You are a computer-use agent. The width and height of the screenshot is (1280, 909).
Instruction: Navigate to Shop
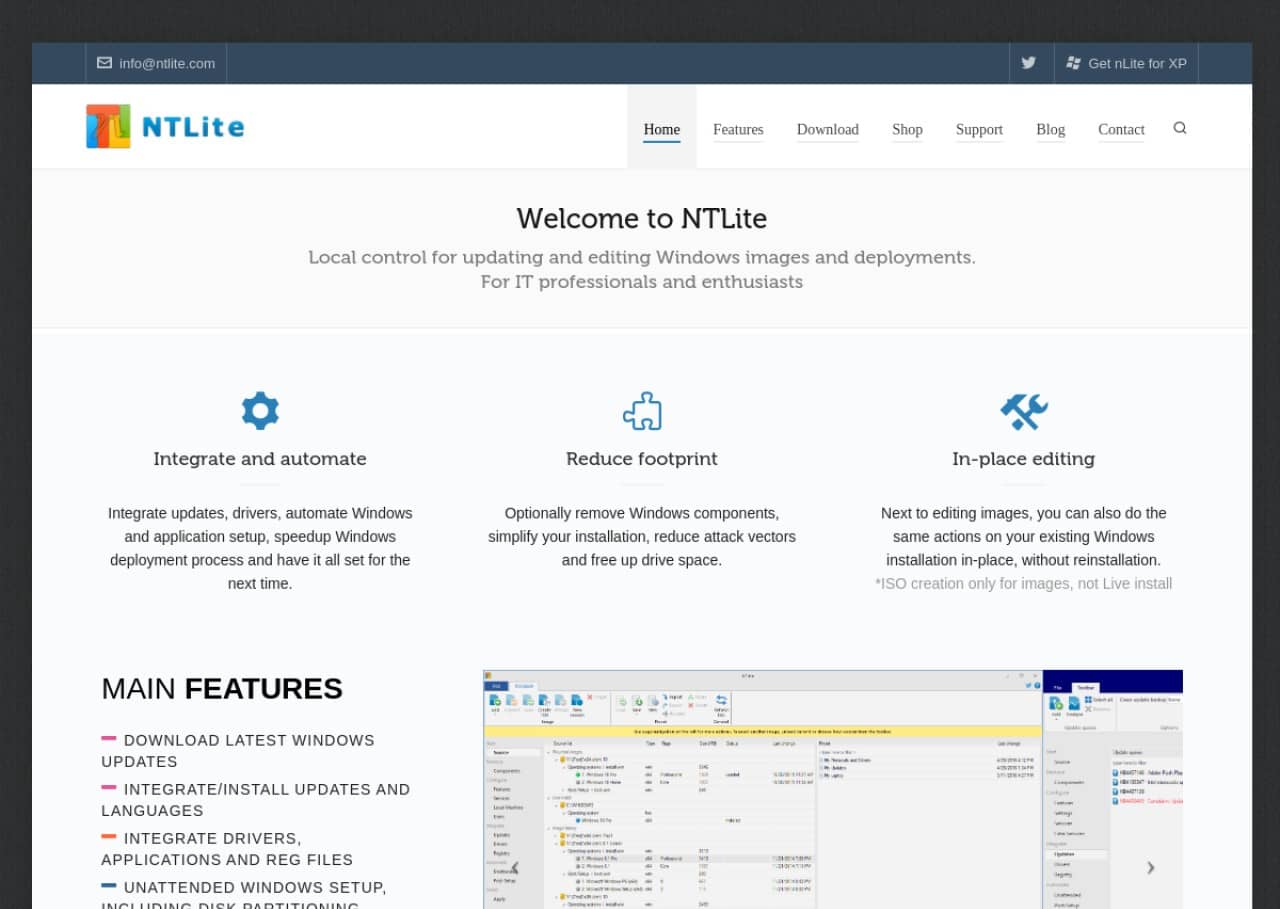908,129
